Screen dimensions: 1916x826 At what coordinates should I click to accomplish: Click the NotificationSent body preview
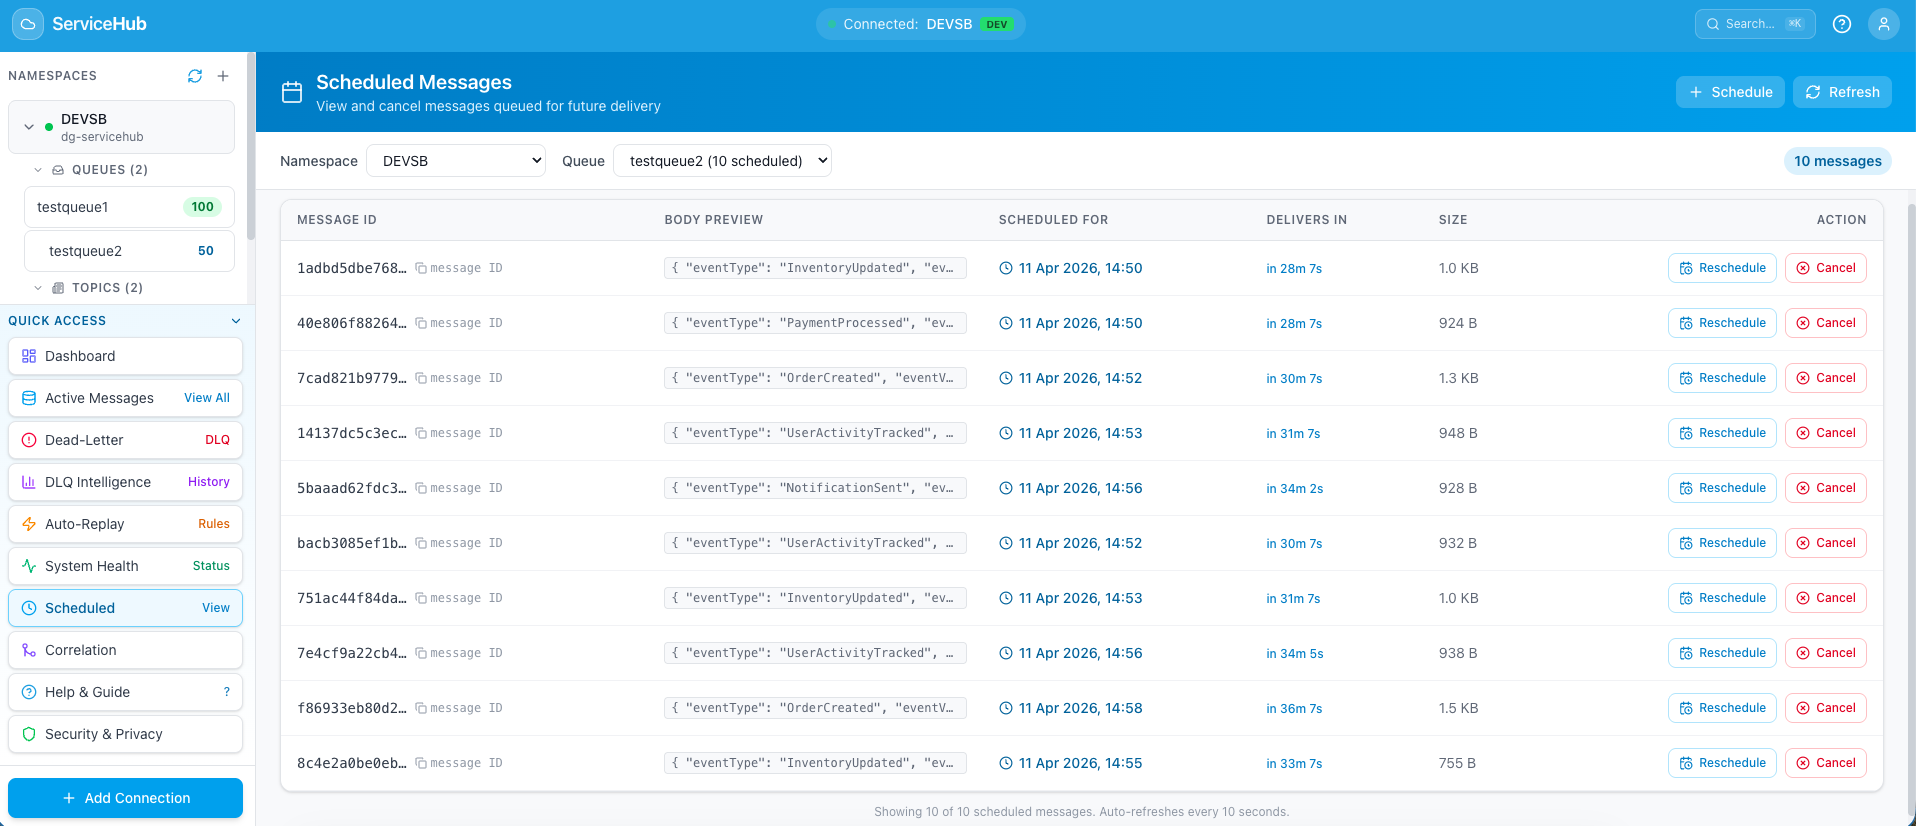815,488
